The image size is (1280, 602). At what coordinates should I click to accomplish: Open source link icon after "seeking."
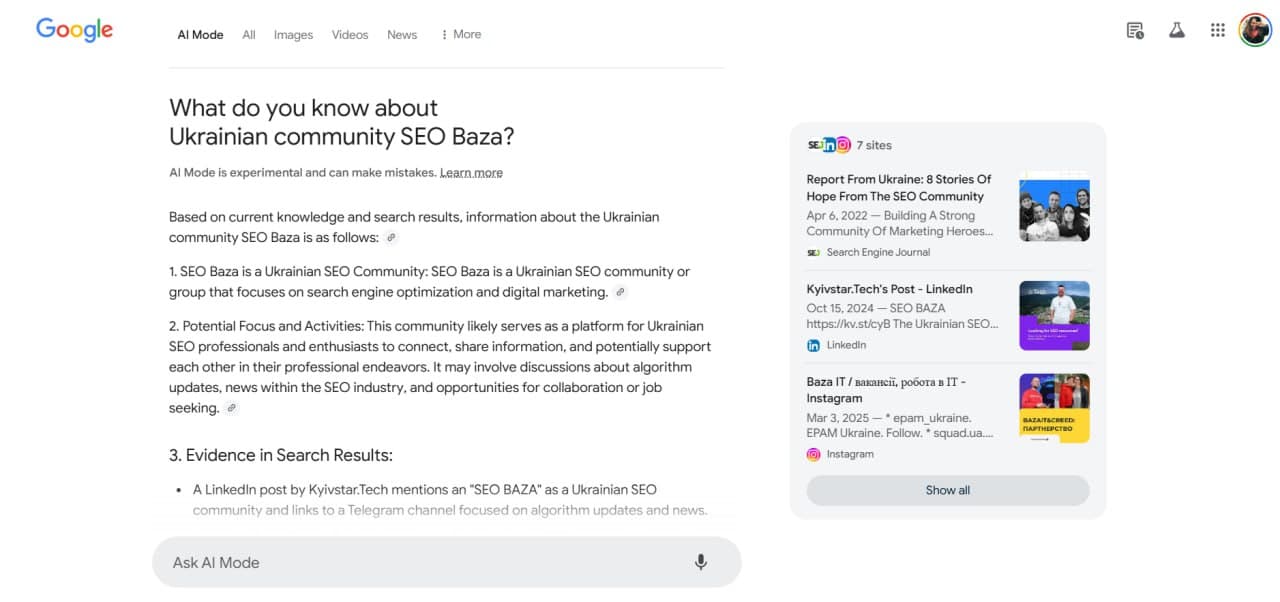point(232,408)
